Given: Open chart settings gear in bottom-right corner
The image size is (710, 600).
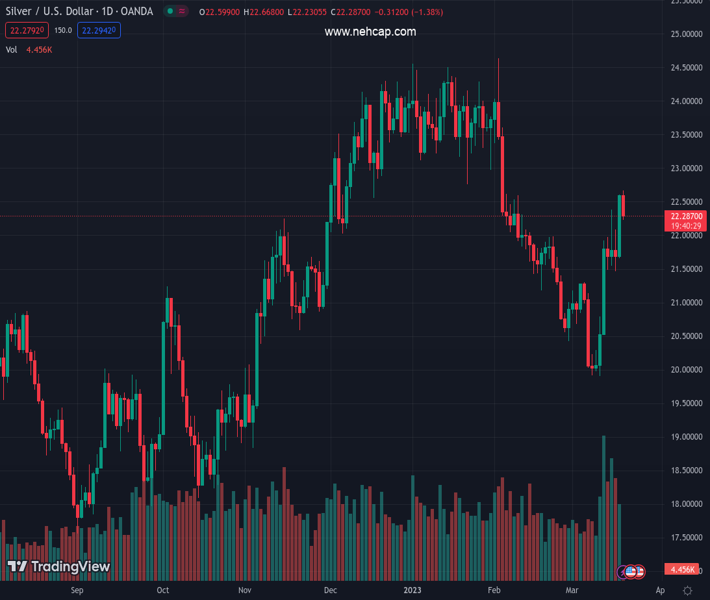Looking at the screenshot, I should 687,591.
